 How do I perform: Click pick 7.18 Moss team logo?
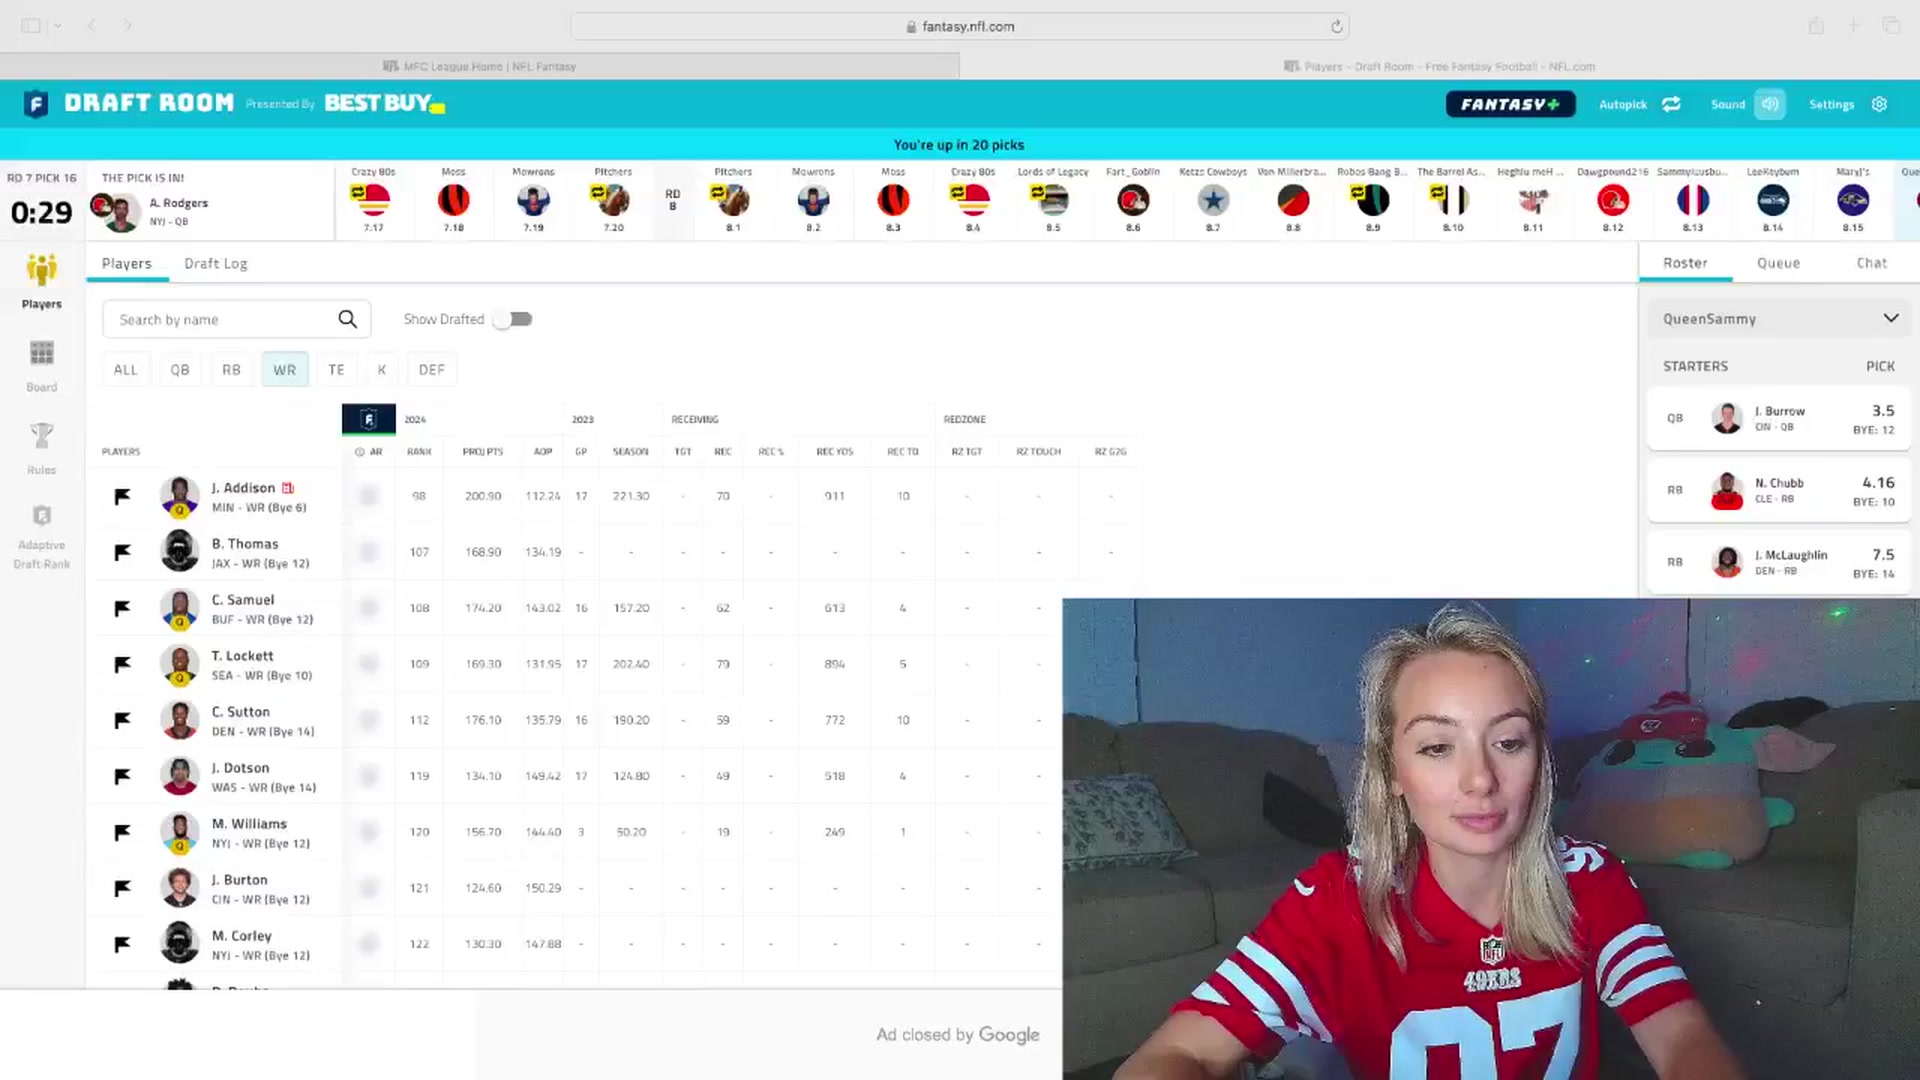[453, 200]
